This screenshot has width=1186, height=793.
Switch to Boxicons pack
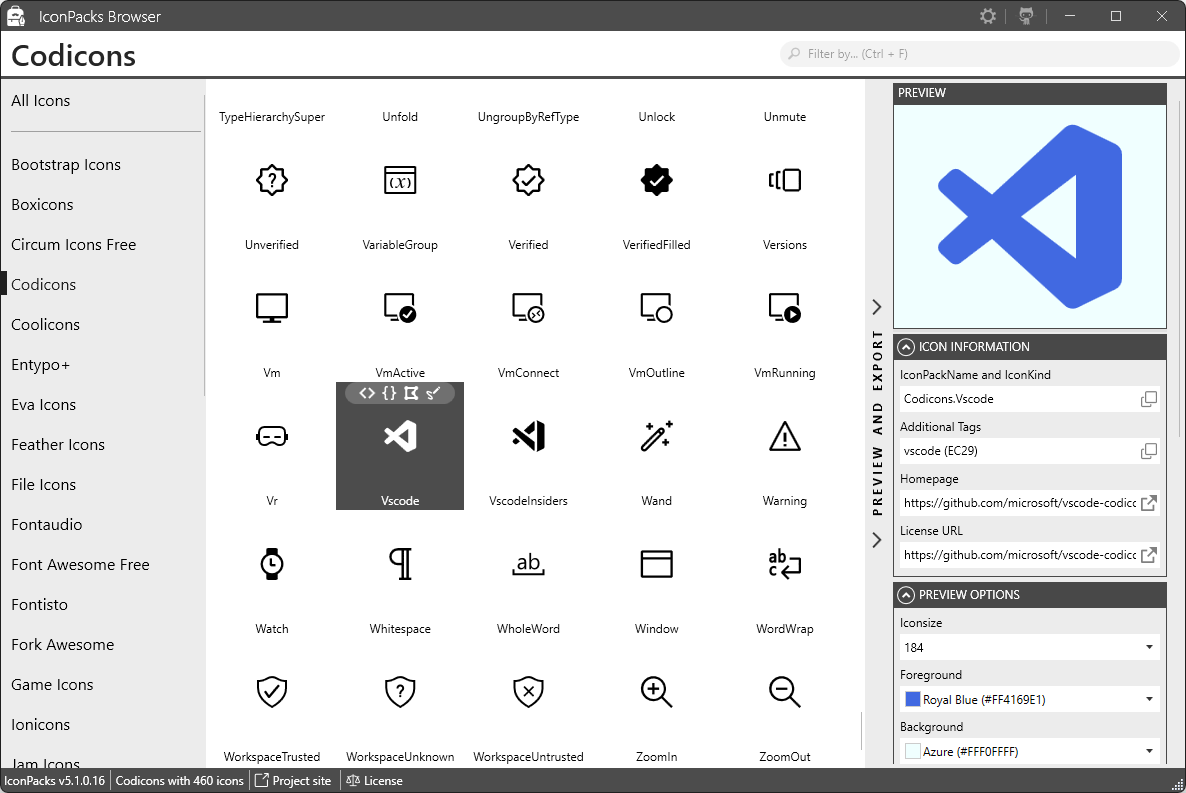(x=42, y=205)
